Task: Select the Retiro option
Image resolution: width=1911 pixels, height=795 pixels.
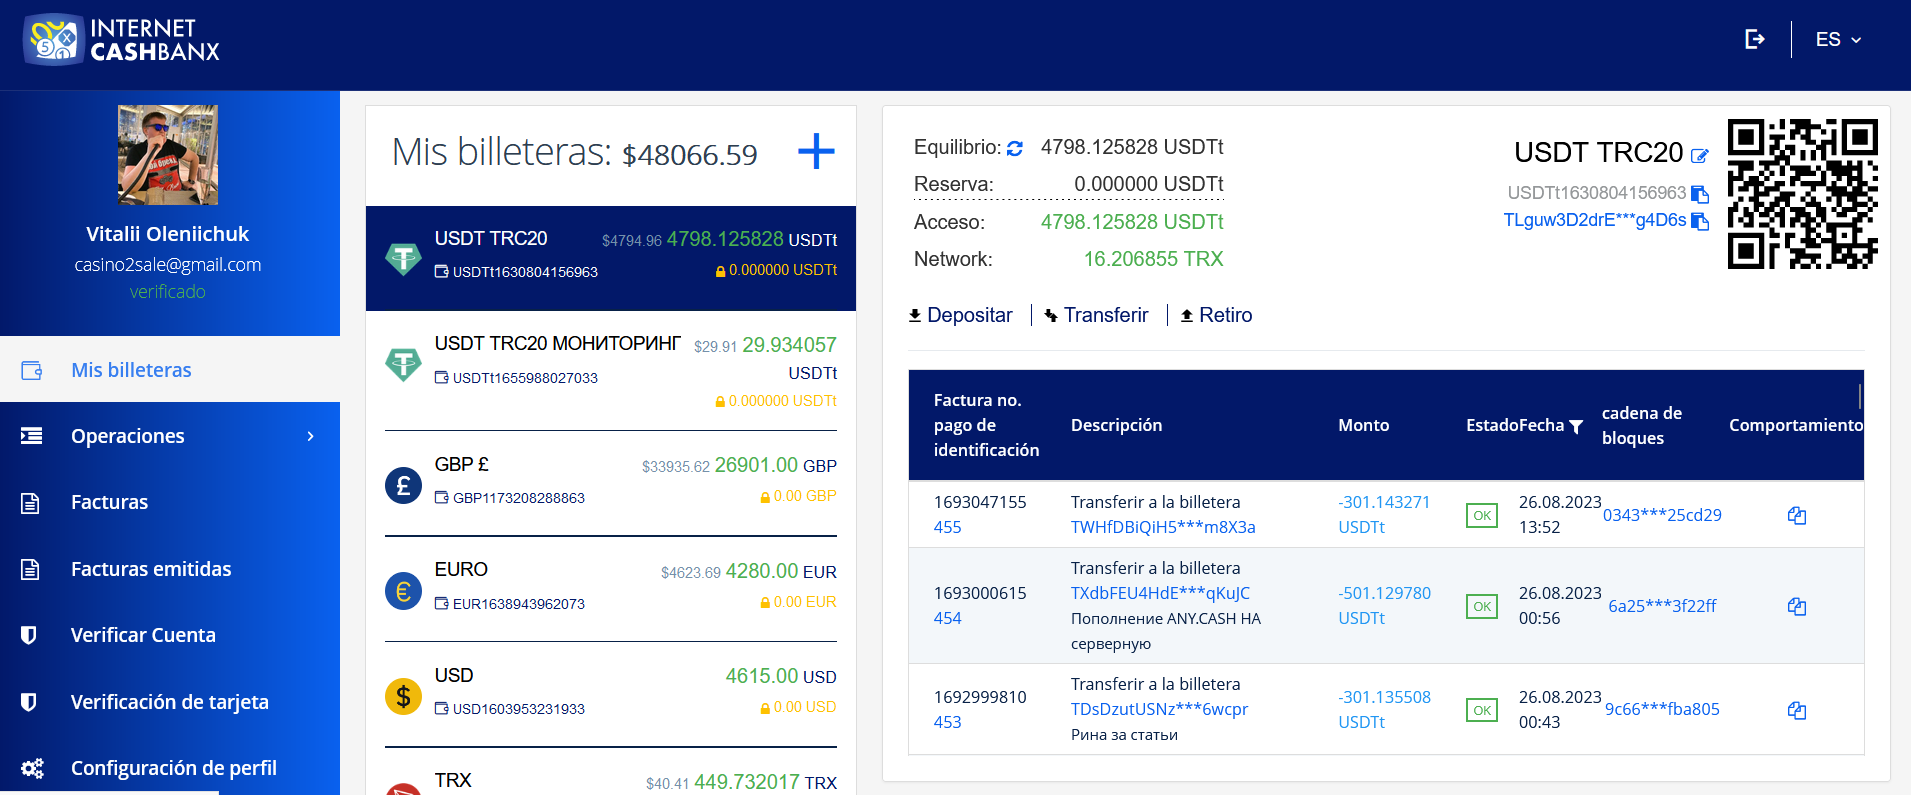Action: [x=1216, y=315]
